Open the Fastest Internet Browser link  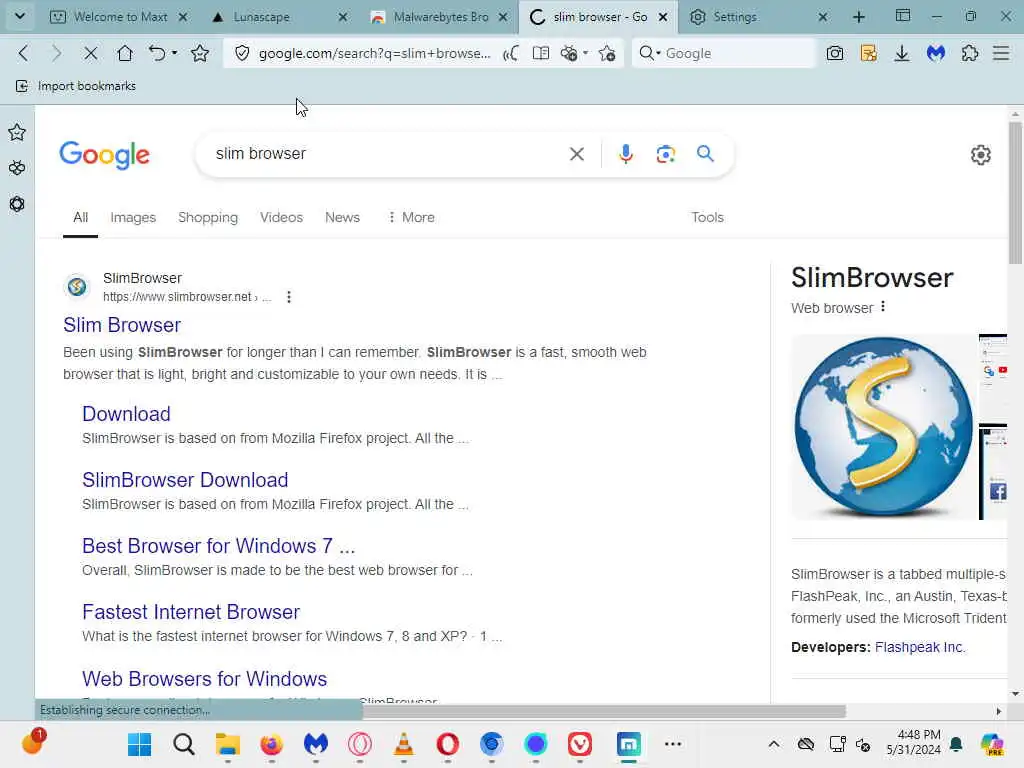(x=191, y=612)
